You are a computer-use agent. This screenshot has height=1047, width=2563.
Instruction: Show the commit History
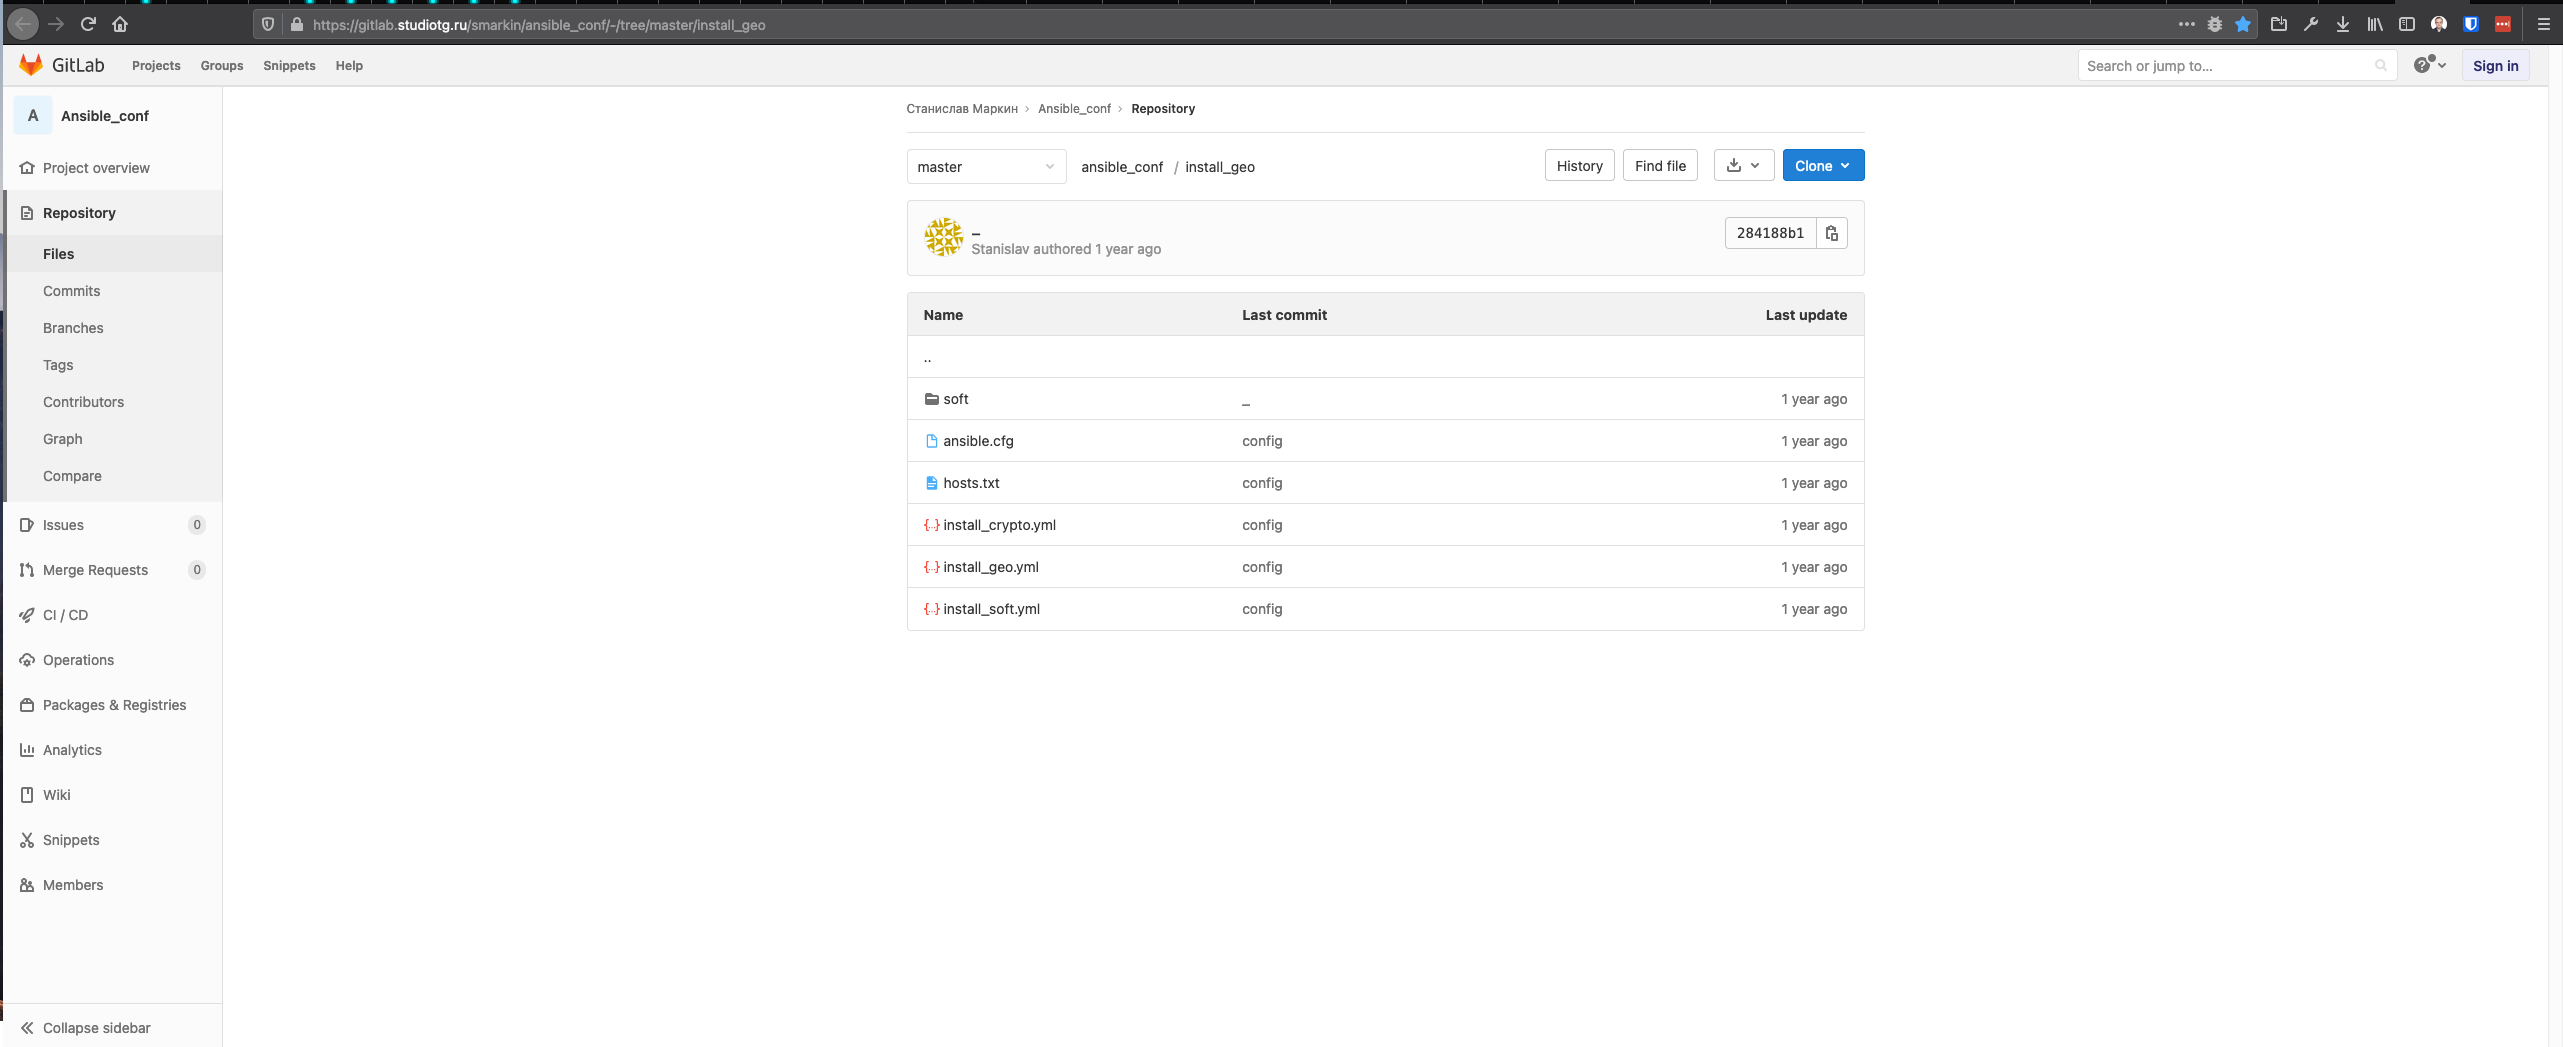click(x=1579, y=165)
